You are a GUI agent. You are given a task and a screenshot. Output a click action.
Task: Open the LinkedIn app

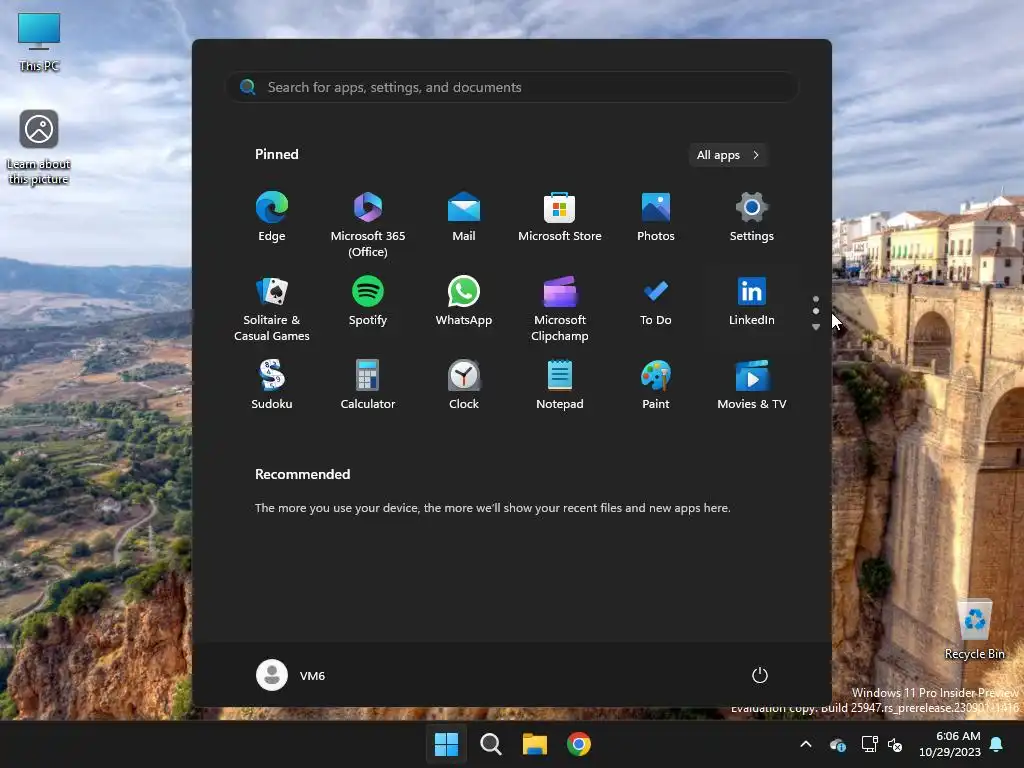tap(752, 301)
